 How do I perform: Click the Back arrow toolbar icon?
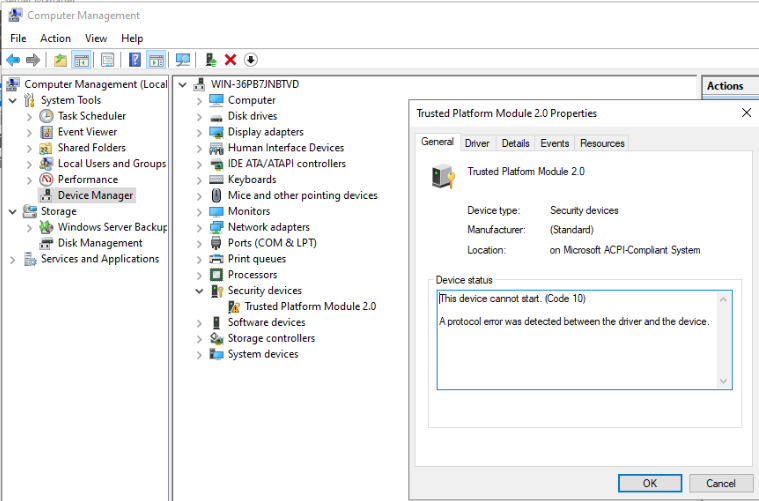13,60
